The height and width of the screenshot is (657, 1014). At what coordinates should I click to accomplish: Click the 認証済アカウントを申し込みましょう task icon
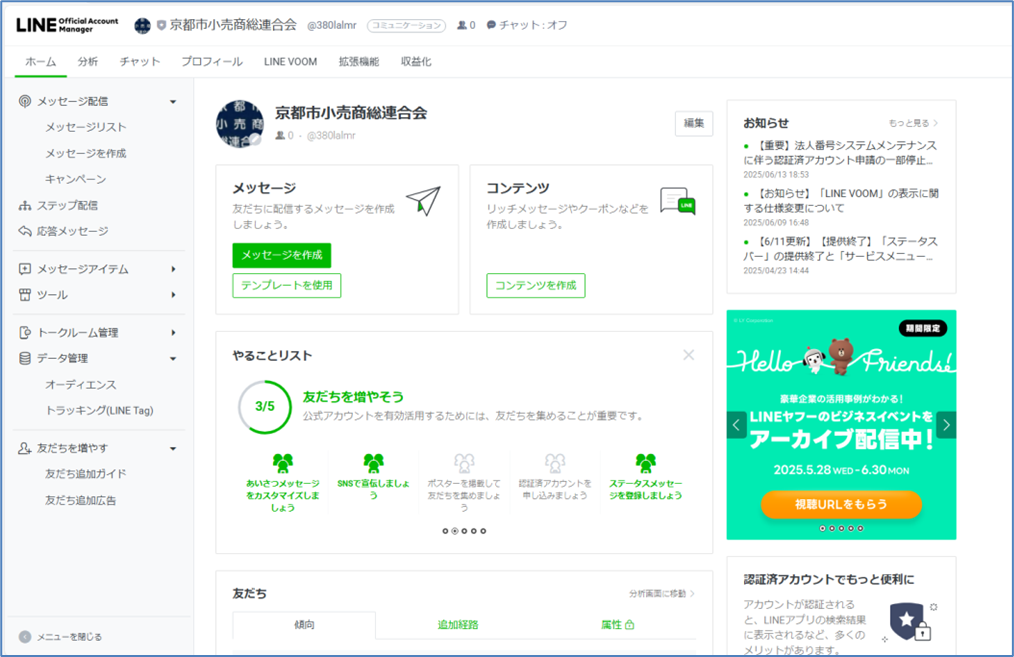click(555, 463)
